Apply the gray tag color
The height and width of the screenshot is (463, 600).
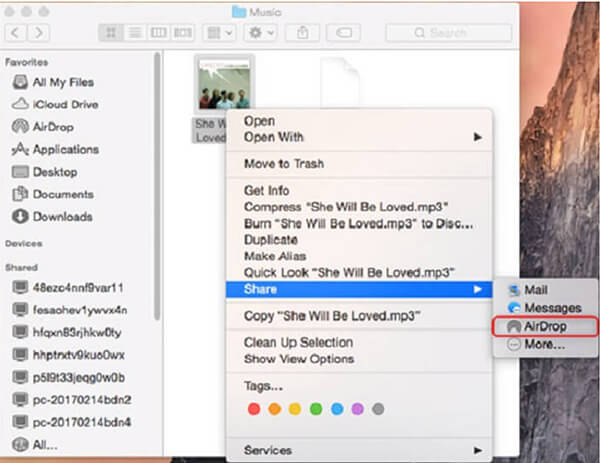[x=378, y=409]
